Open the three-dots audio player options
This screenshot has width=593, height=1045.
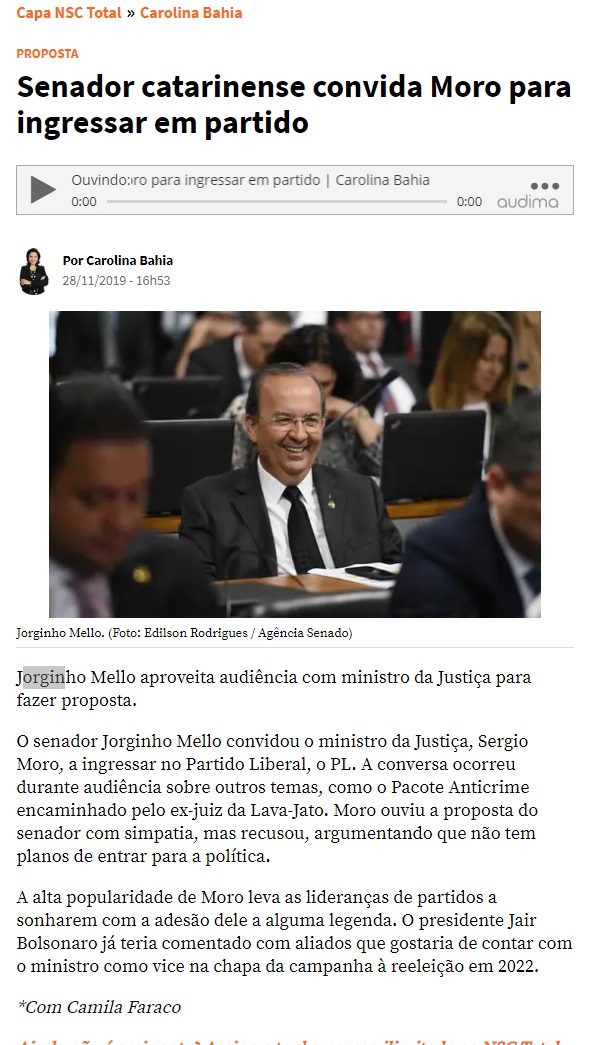pyautogui.click(x=544, y=186)
